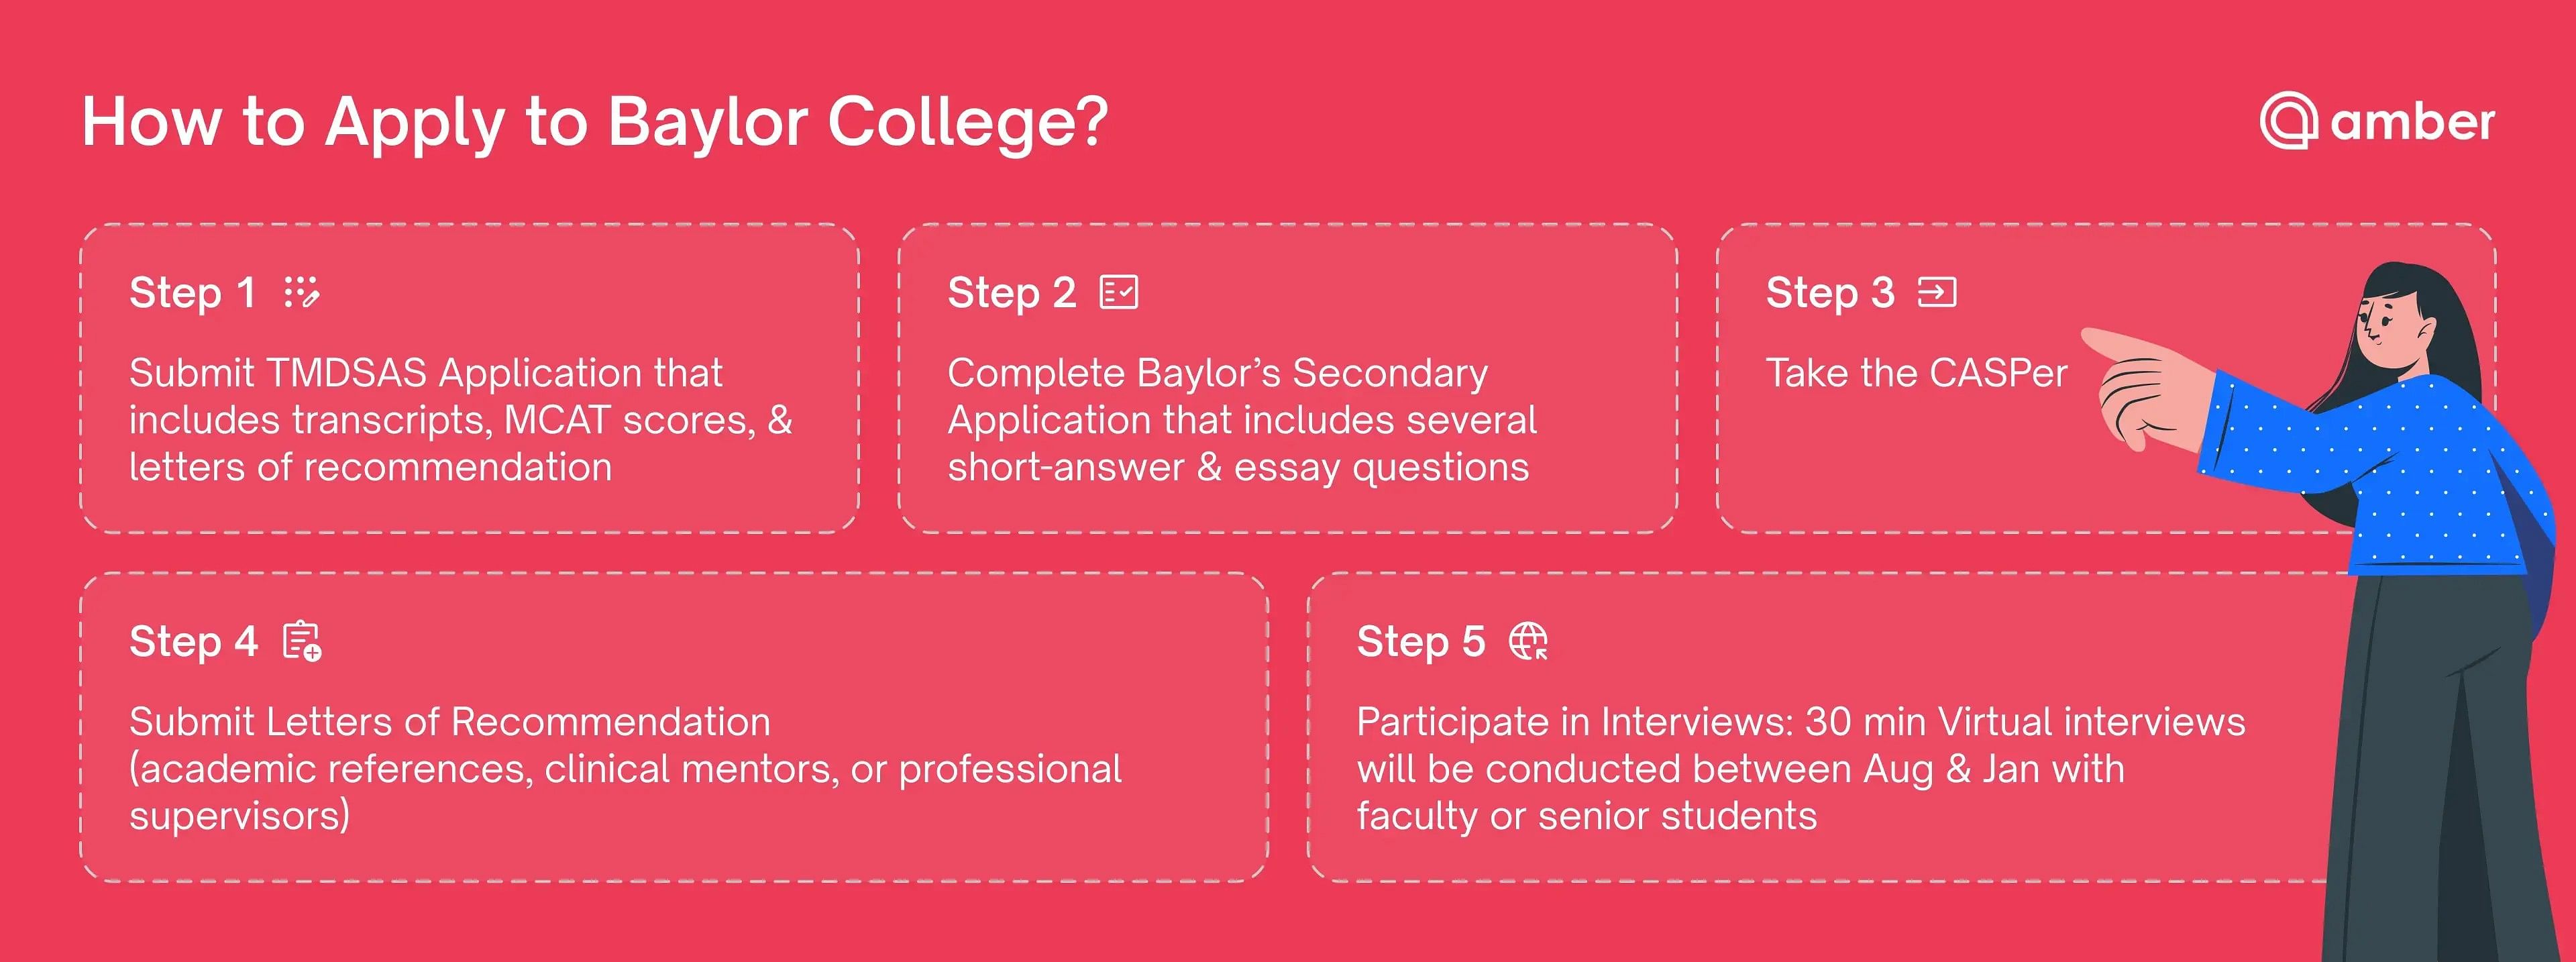The height and width of the screenshot is (962, 2576).
Task: Select the 'Step 1' heading
Action: [x=192, y=293]
